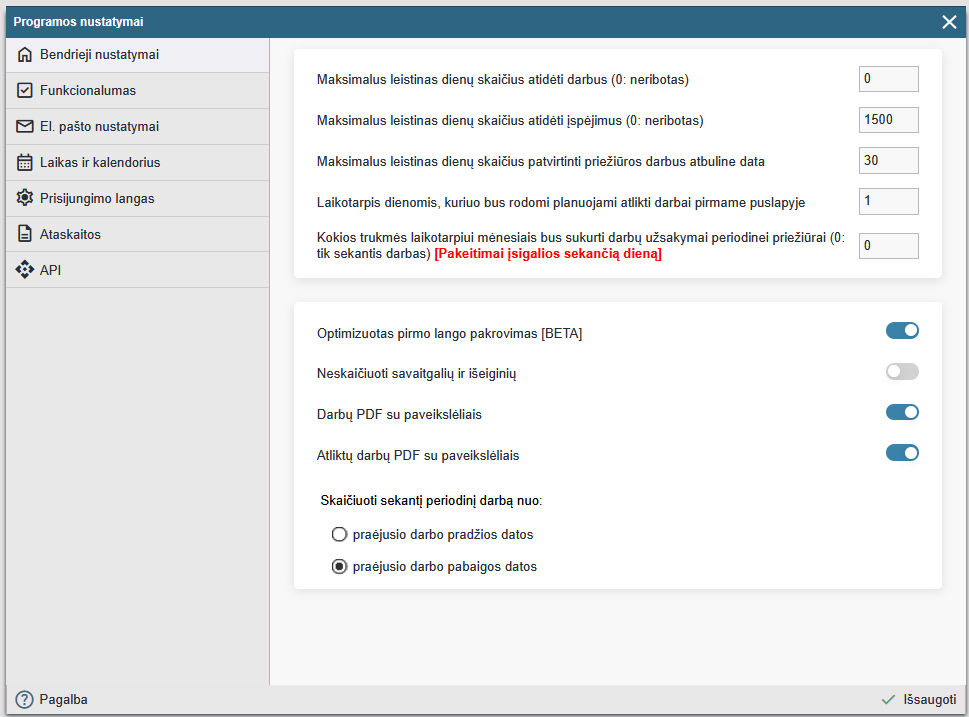Click the question mark help icon
The height and width of the screenshot is (717, 969).
(24, 700)
